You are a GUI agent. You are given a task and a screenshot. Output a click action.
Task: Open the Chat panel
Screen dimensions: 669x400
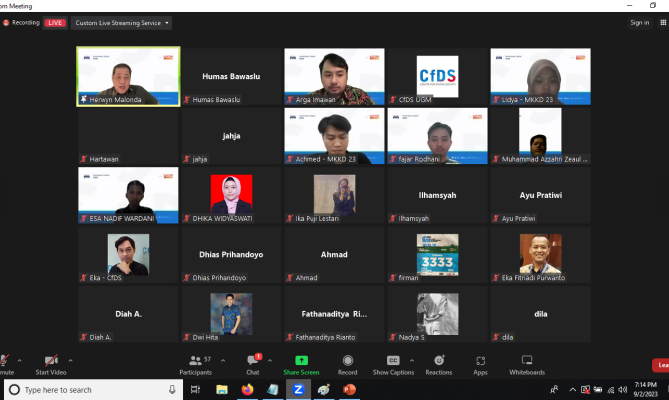click(253, 362)
